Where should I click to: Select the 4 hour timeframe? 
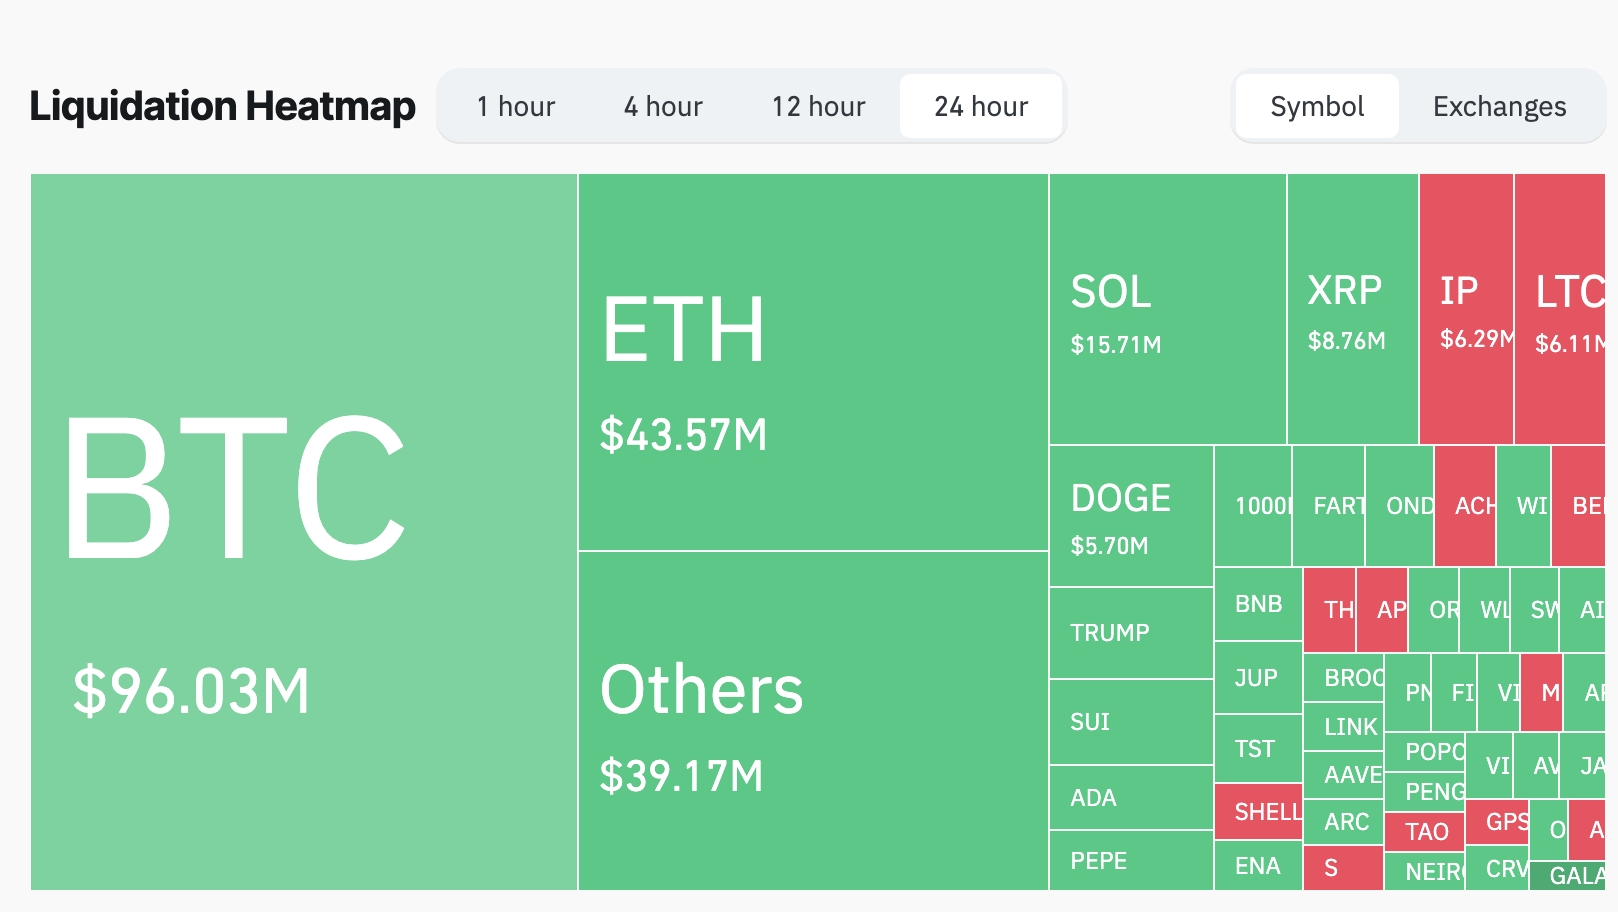[662, 106]
